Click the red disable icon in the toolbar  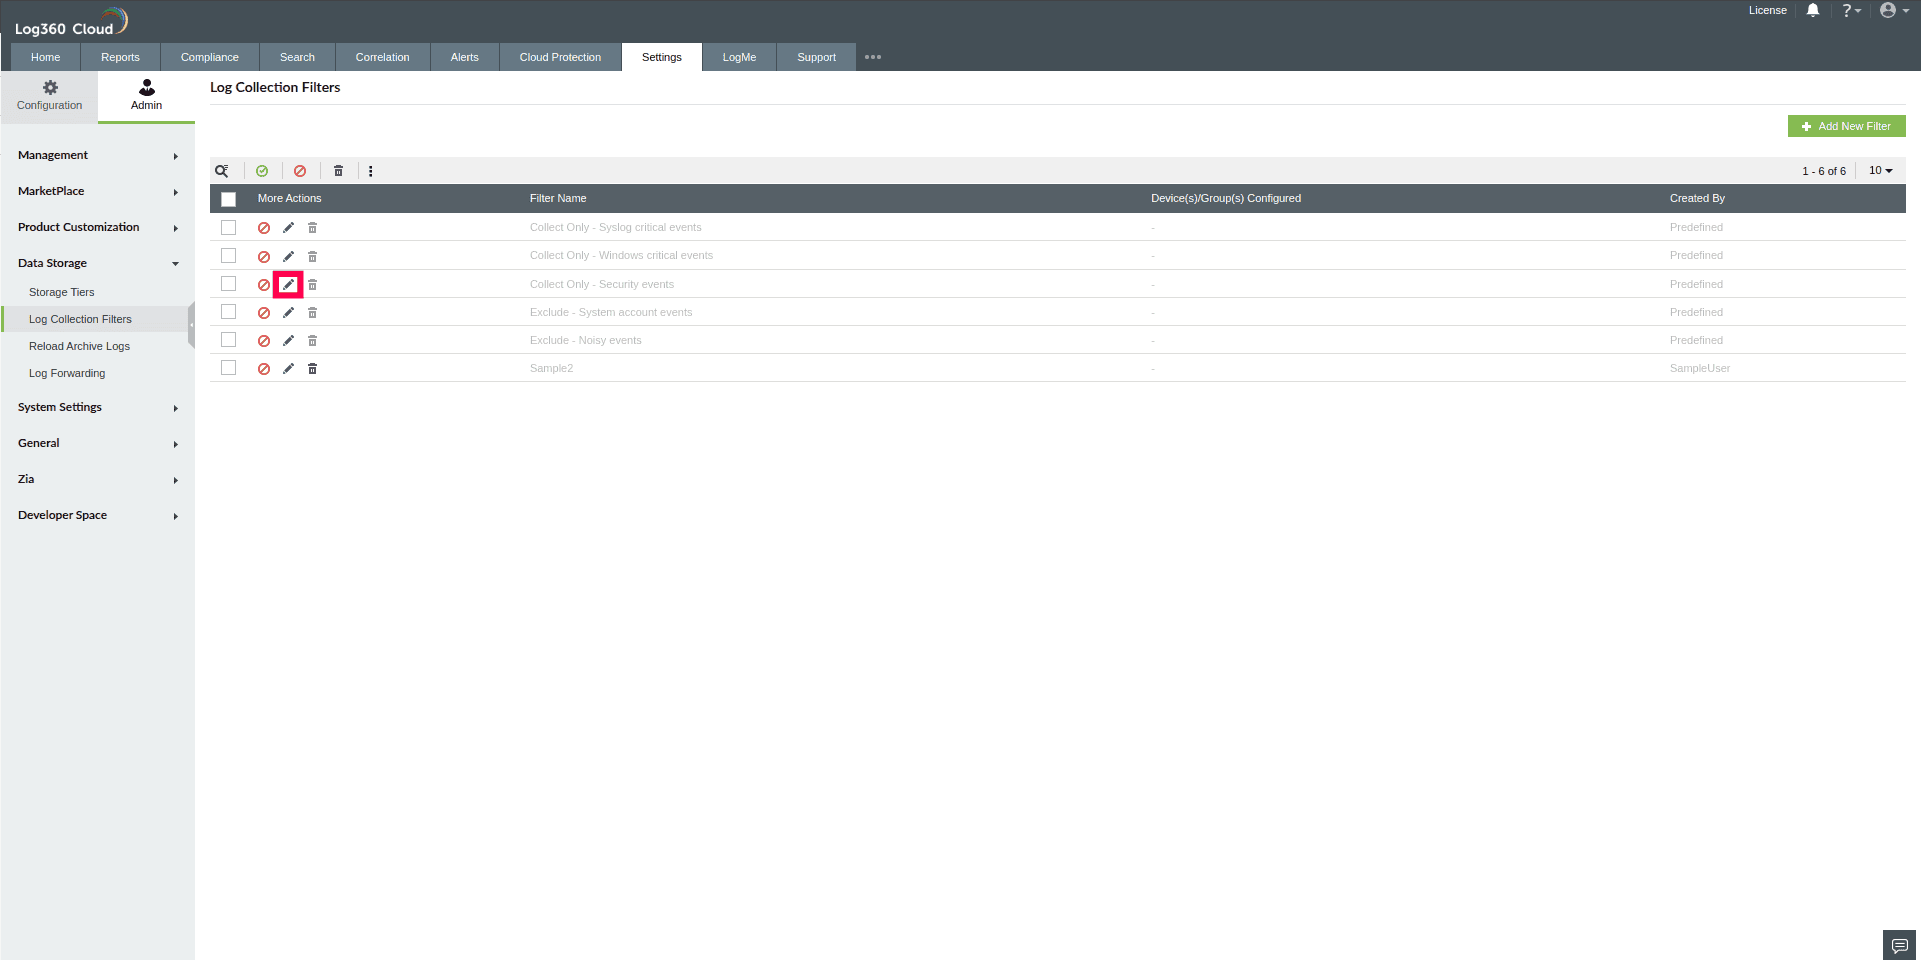[300, 171]
